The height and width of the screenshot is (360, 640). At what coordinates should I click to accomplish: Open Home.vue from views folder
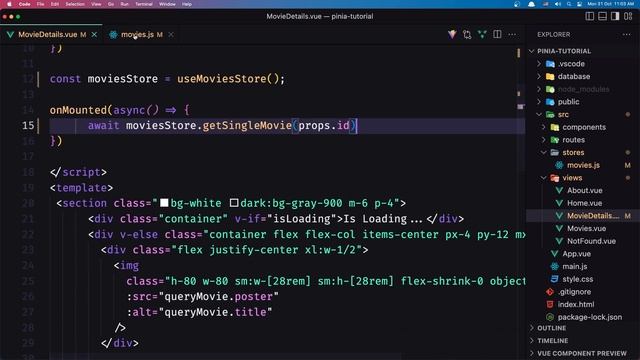[584, 203]
